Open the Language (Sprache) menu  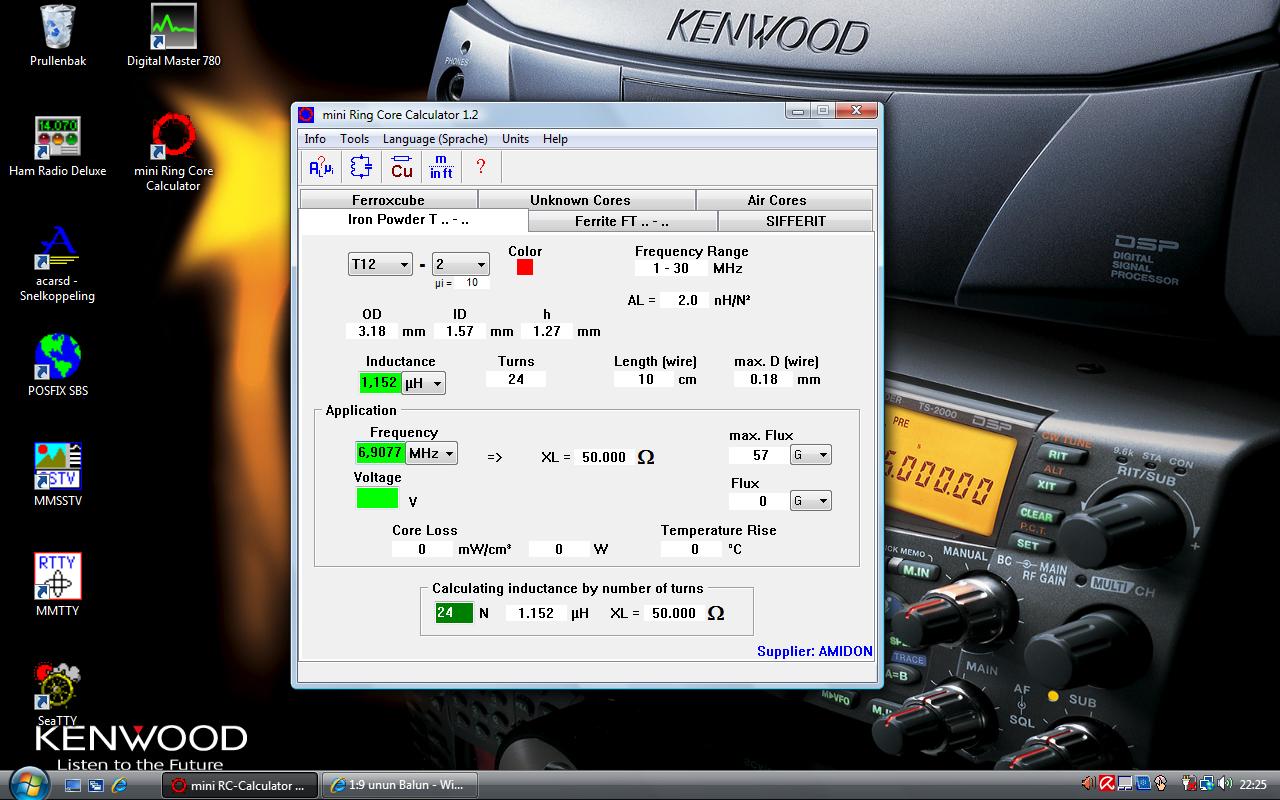pyautogui.click(x=435, y=139)
